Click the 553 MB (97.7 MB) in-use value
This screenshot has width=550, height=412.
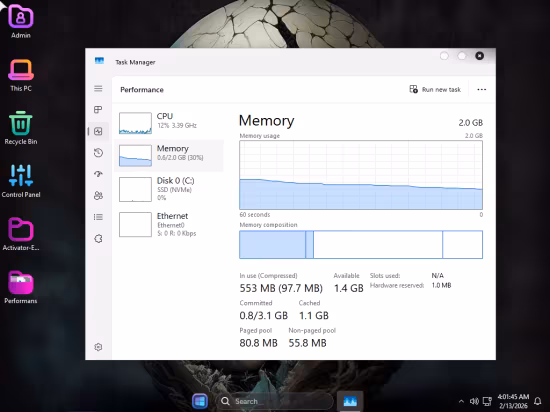click(281, 288)
